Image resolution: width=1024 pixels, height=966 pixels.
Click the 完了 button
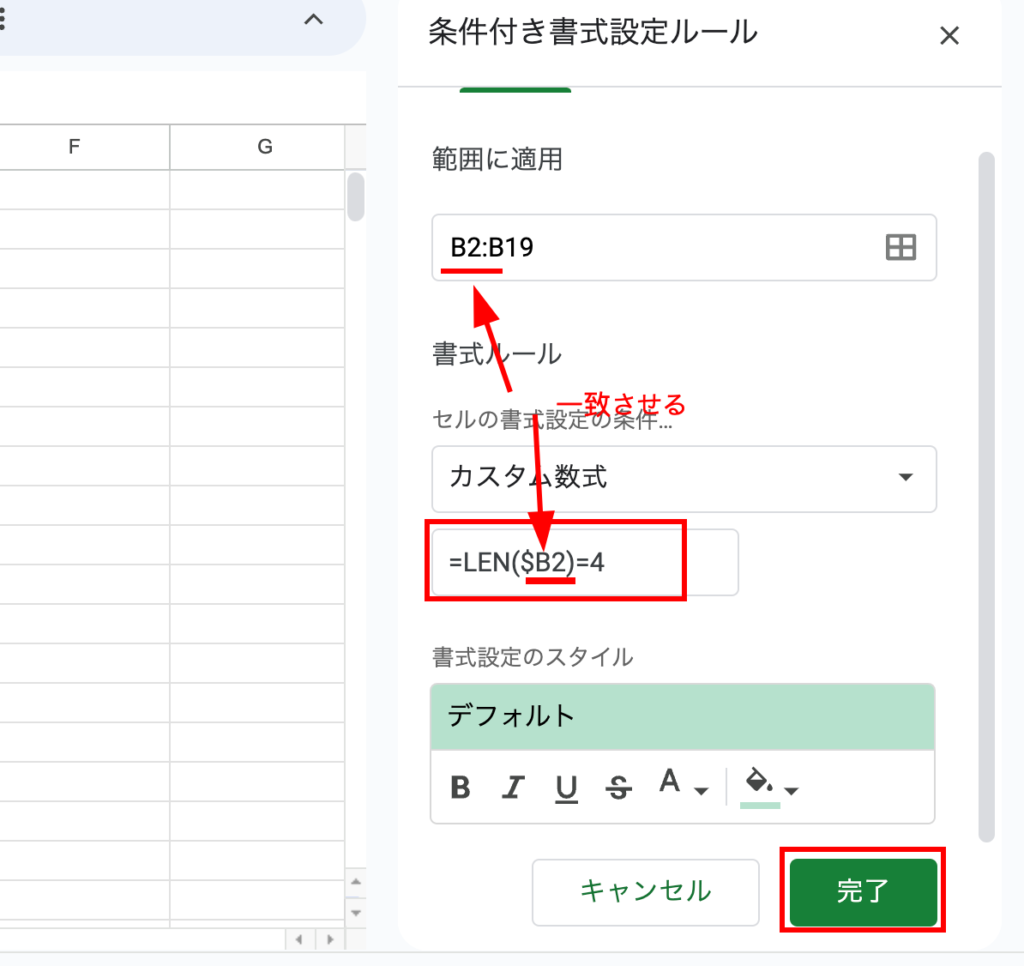point(863,892)
